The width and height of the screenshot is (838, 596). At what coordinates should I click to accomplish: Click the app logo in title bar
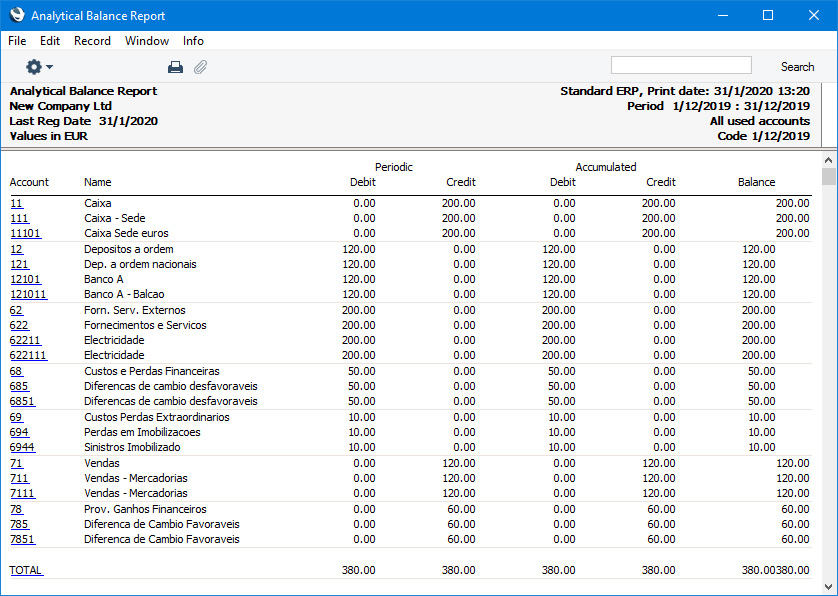16,15
